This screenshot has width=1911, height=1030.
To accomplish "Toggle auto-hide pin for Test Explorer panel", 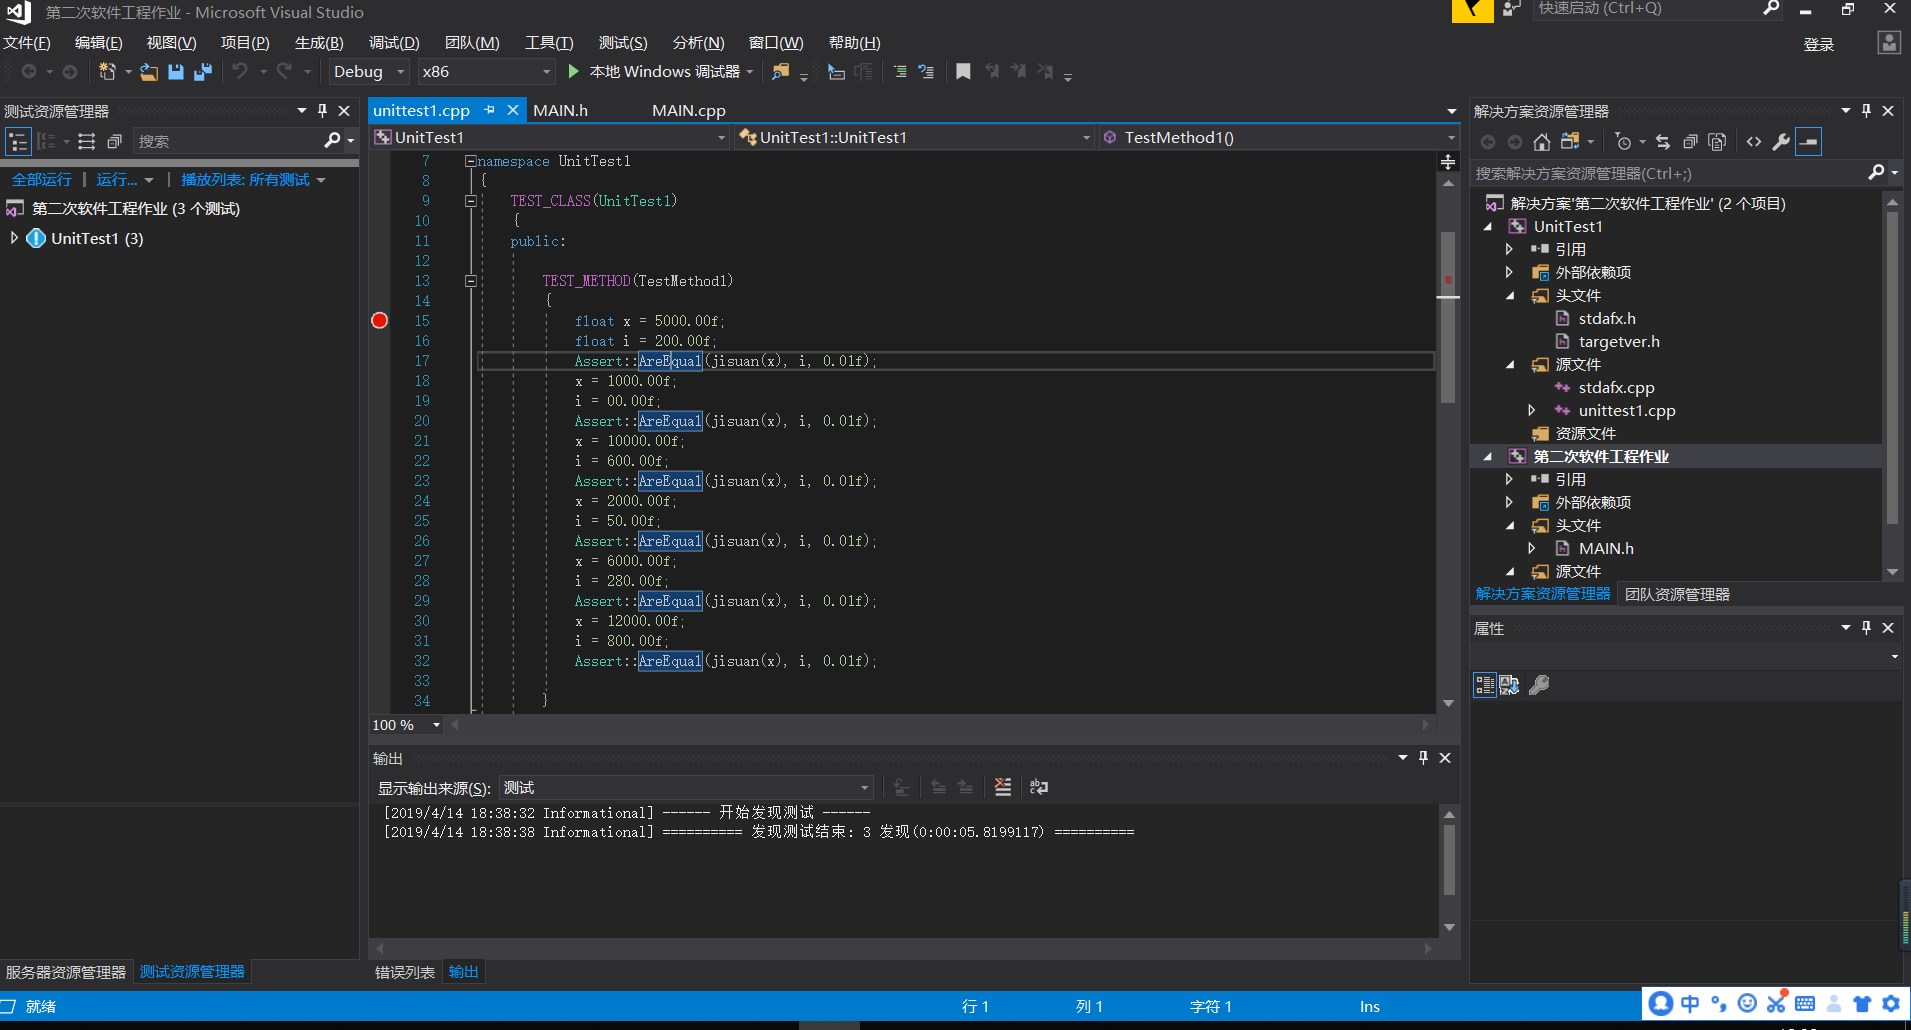I will pos(322,111).
